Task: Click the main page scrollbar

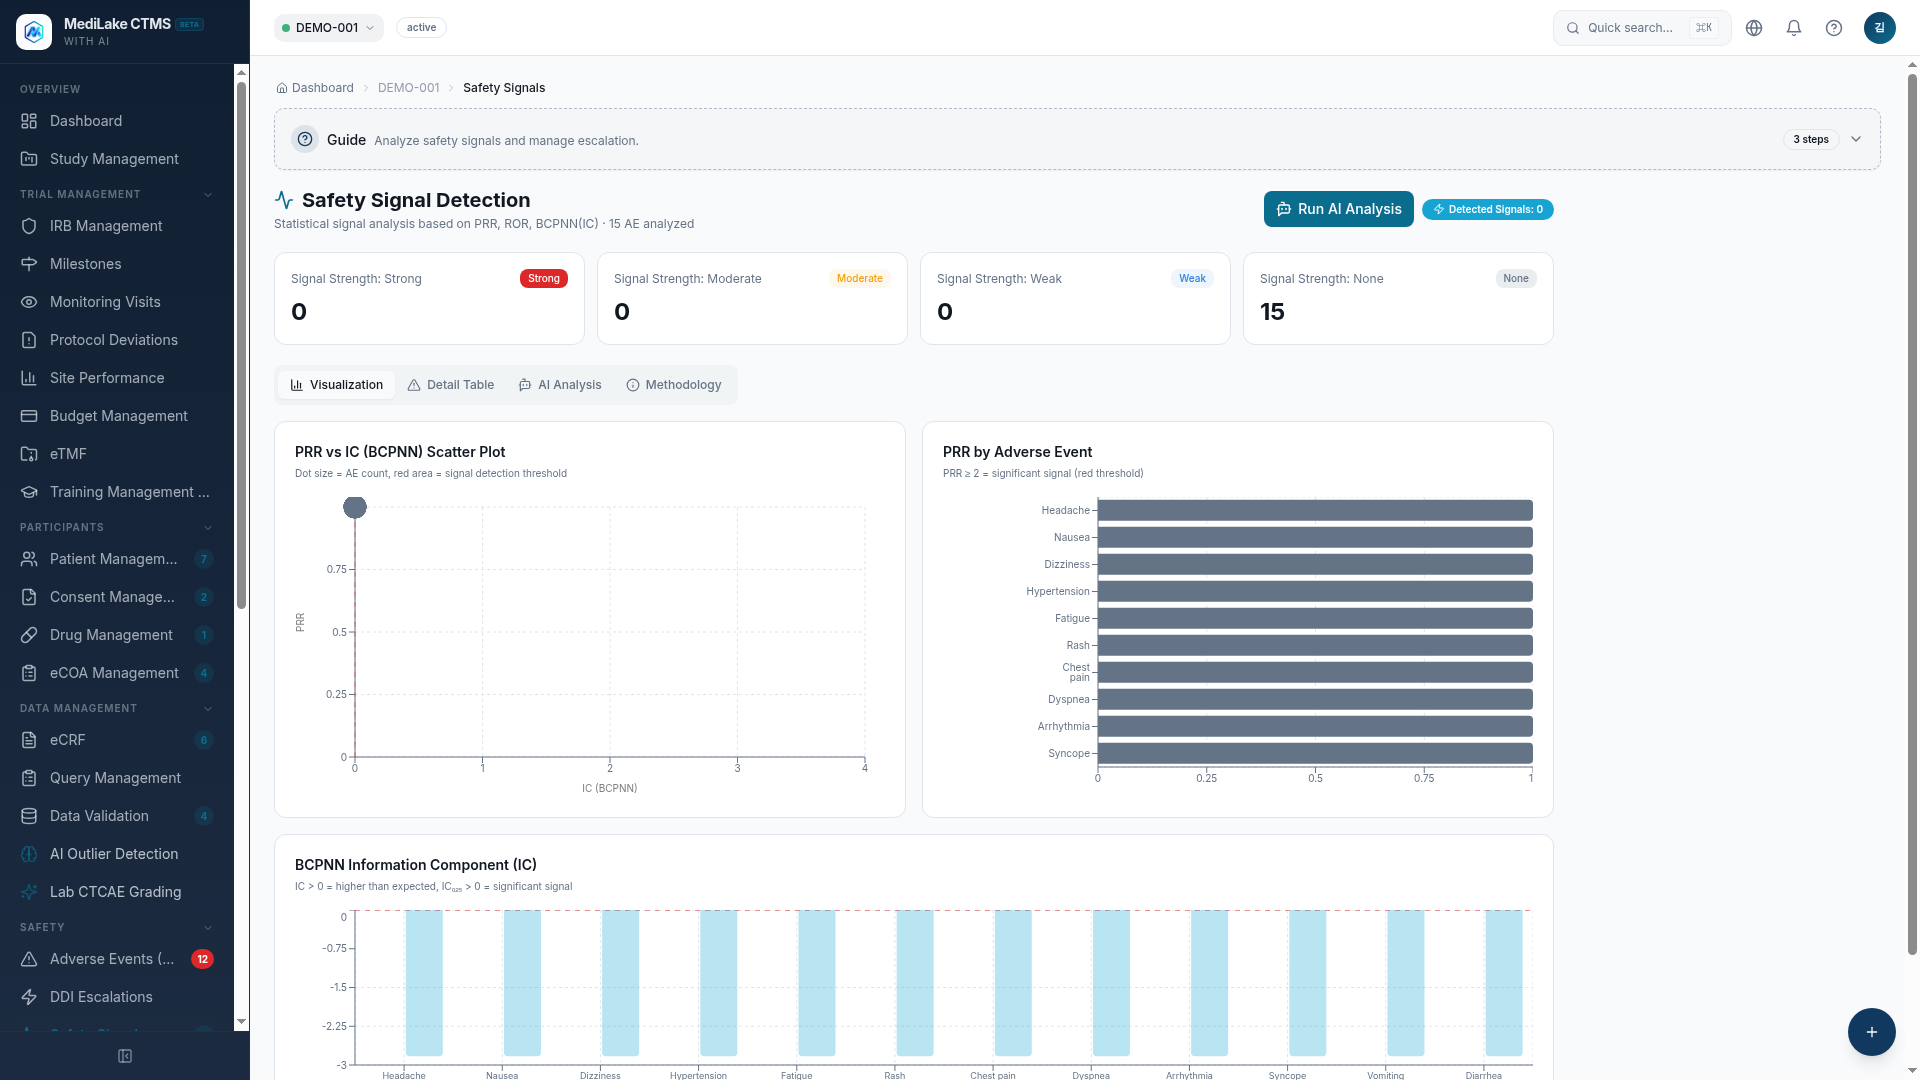Action: pyautogui.click(x=1912, y=515)
